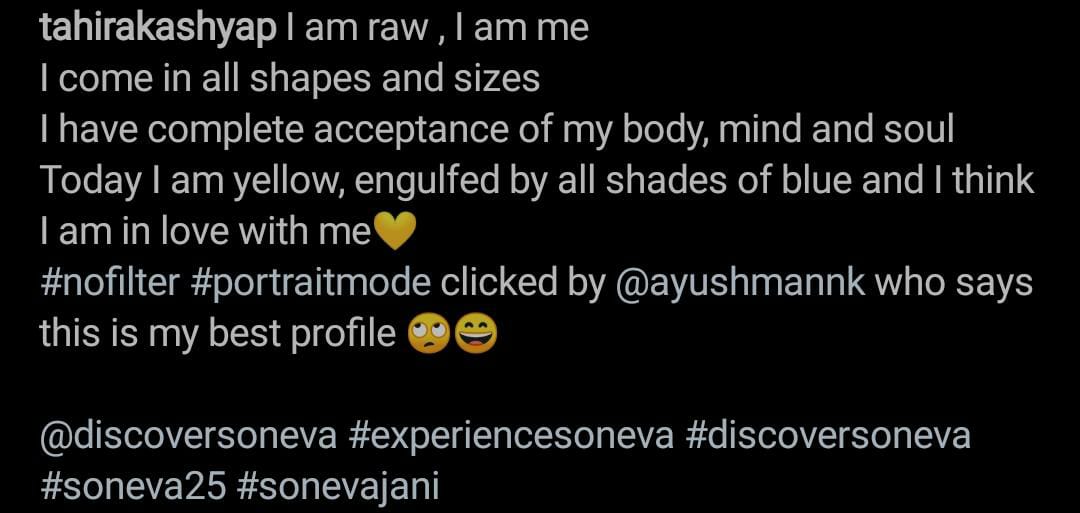Open the #soneva25 hashtag
Viewport: 1080px width, 513px height.
tap(133, 487)
